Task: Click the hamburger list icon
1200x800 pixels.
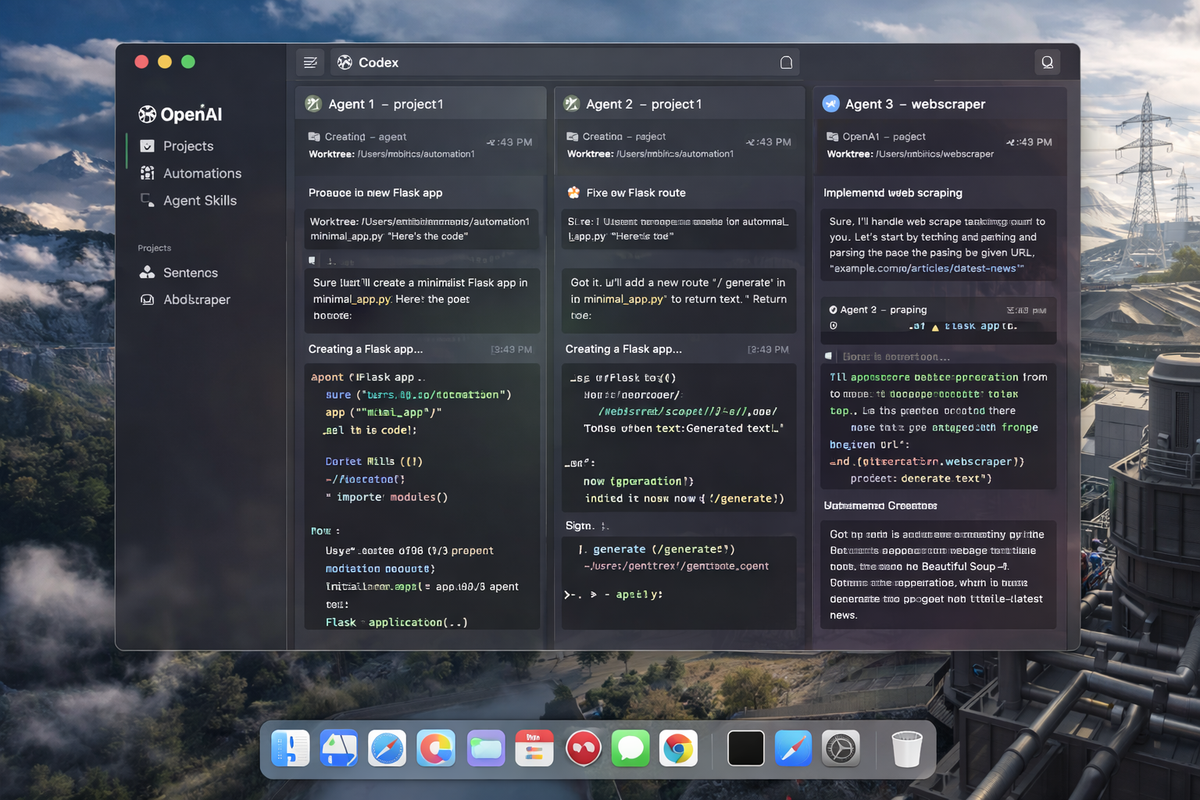Action: pyautogui.click(x=310, y=61)
